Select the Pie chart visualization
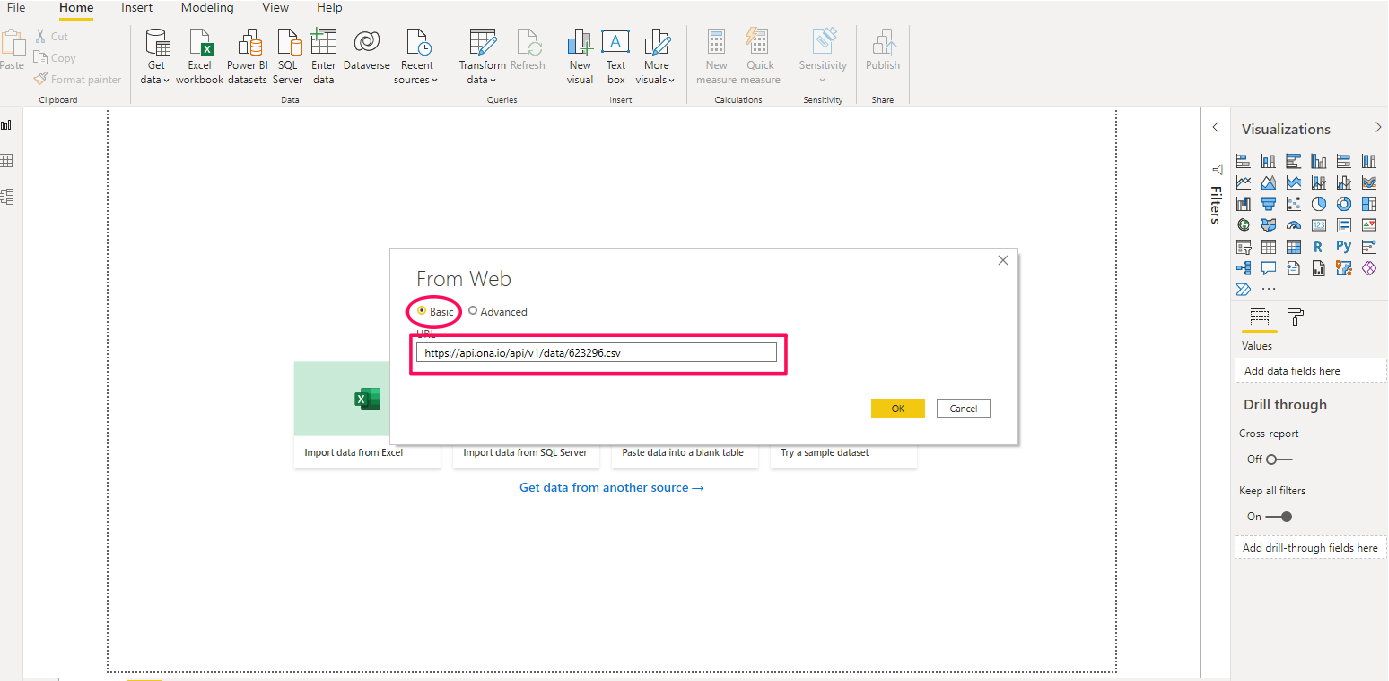 (1319, 204)
